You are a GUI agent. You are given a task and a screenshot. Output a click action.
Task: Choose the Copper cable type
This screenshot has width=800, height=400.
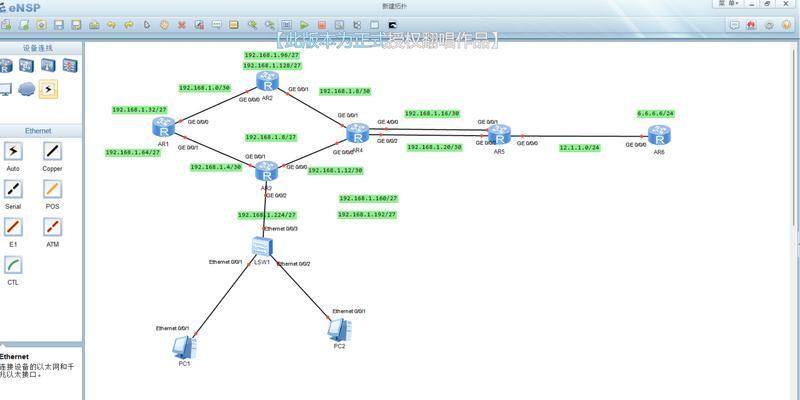[53, 151]
